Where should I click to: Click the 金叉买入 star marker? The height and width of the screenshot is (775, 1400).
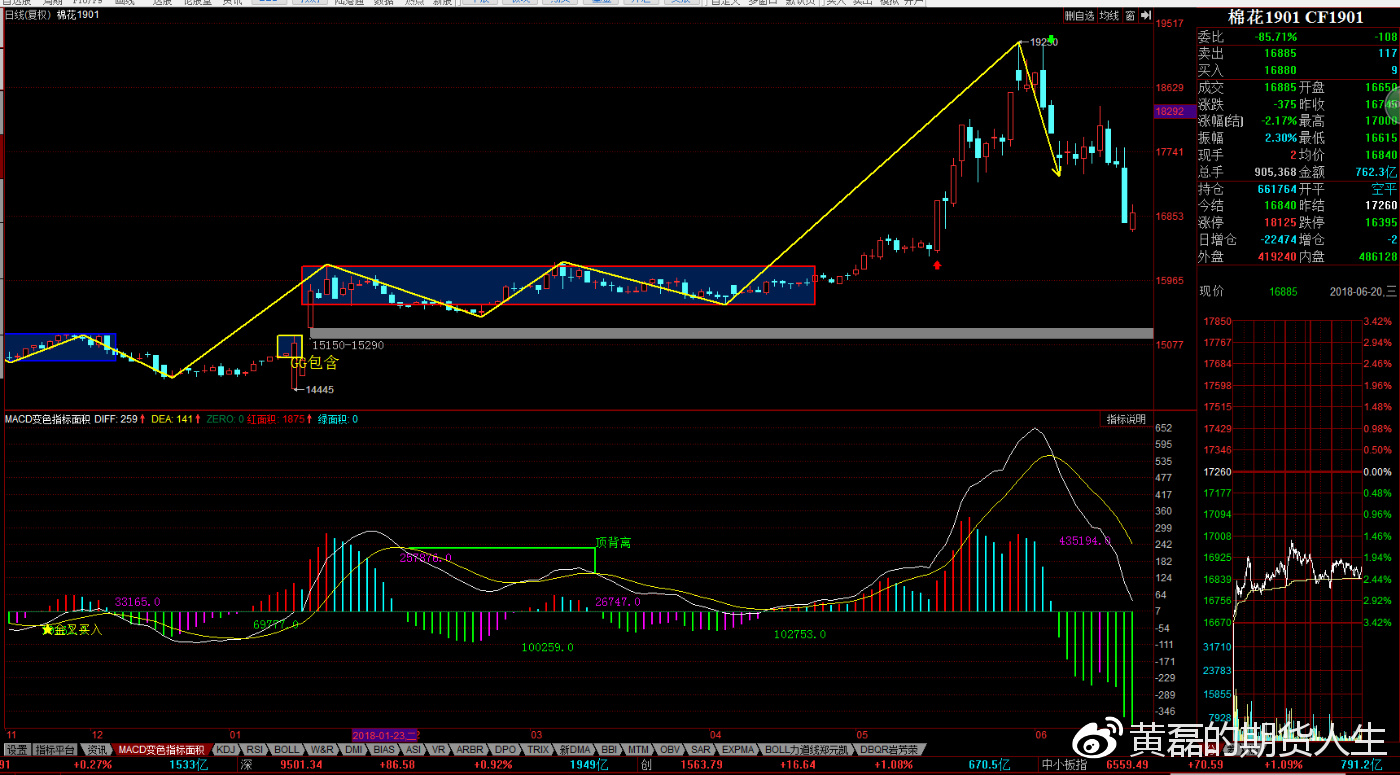(x=71, y=630)
